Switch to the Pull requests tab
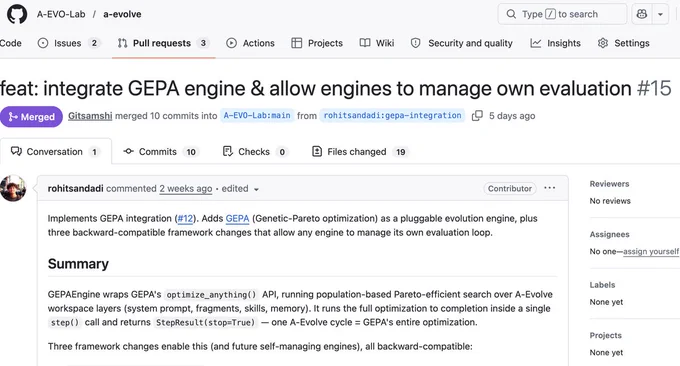The height and width of the screenshot is (366, 680). coord(163,43)
